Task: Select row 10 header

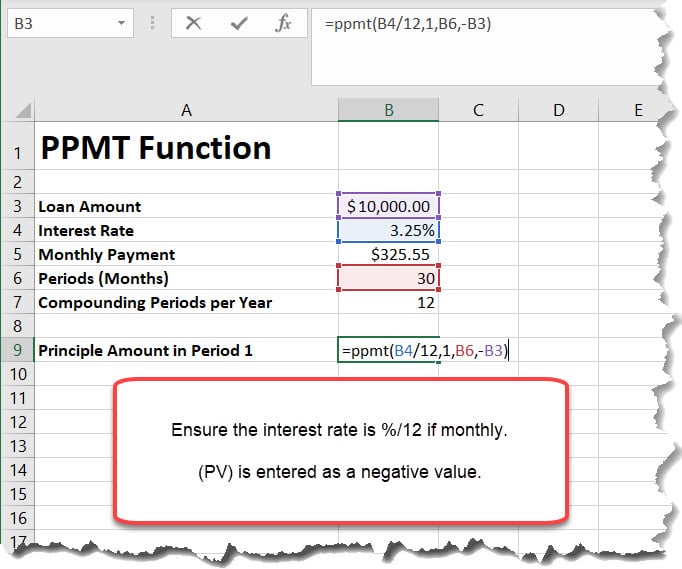Action: click(18, 374)
